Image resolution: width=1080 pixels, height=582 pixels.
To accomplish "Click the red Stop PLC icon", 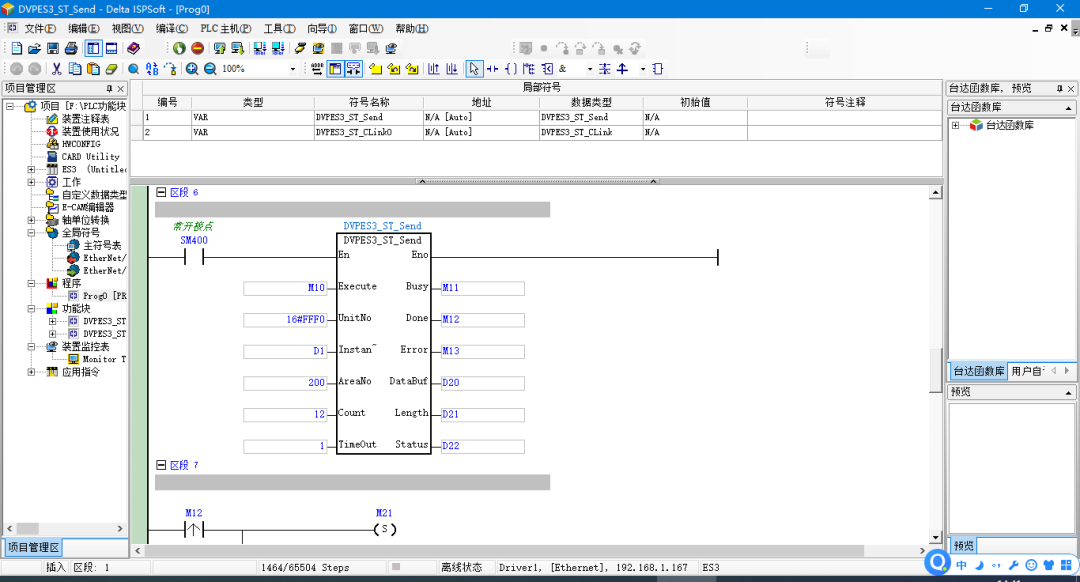I will 198,48.
